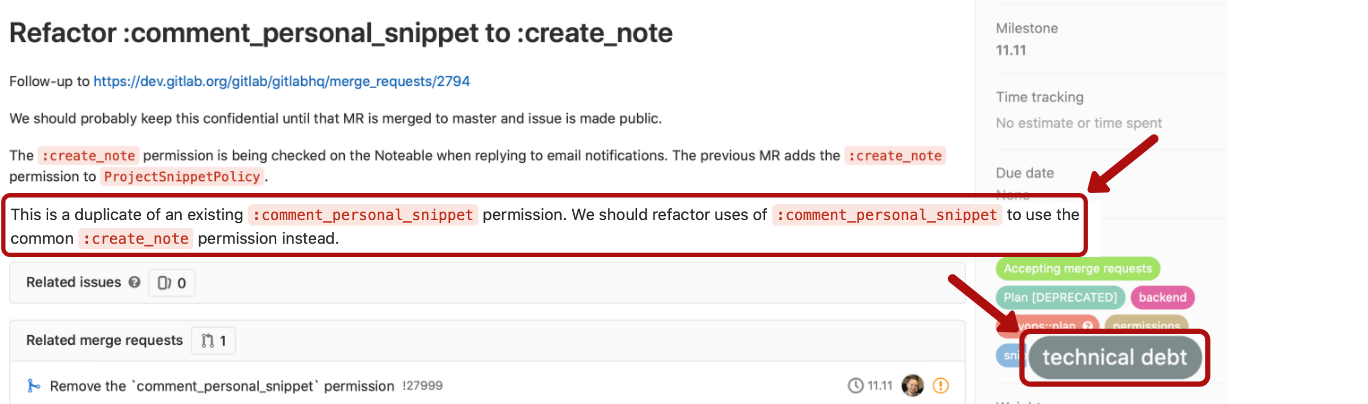The image size is (1368, 404).
Task: Open the "Remove the comment_personal_snippet permission" merge request
Action: tap(222, 386)
